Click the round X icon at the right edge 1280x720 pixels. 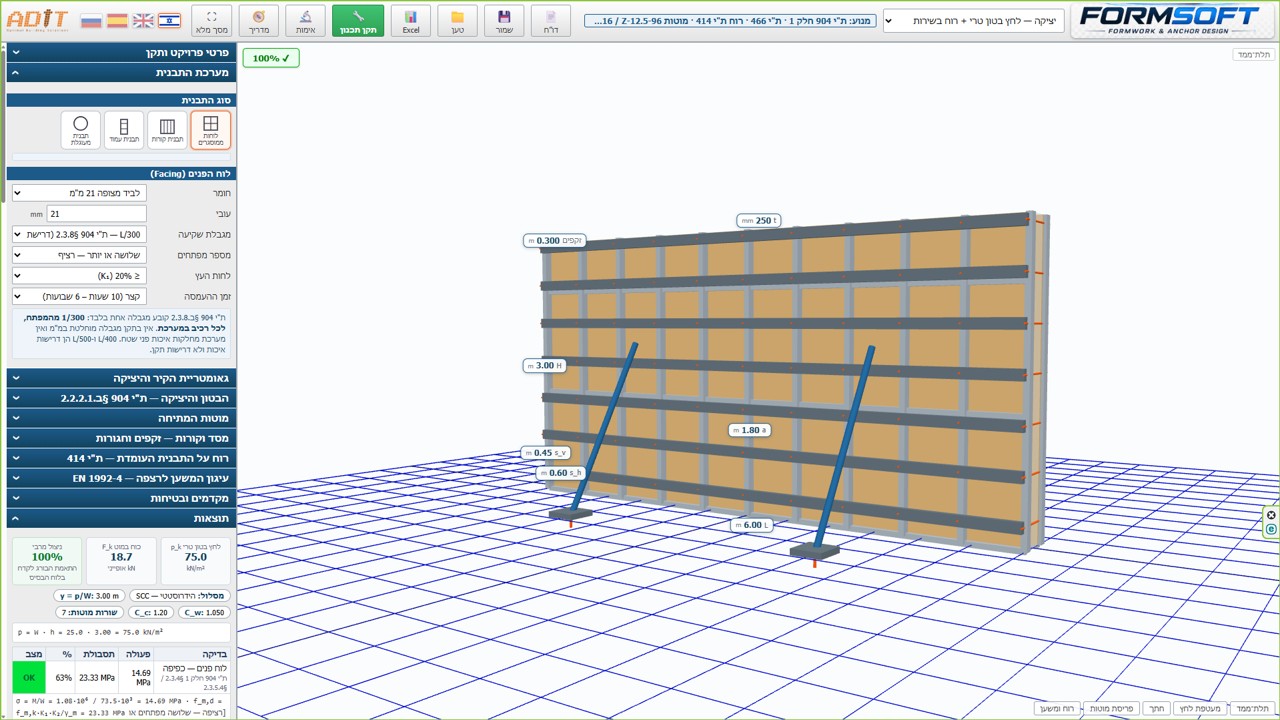[1271, 515]
